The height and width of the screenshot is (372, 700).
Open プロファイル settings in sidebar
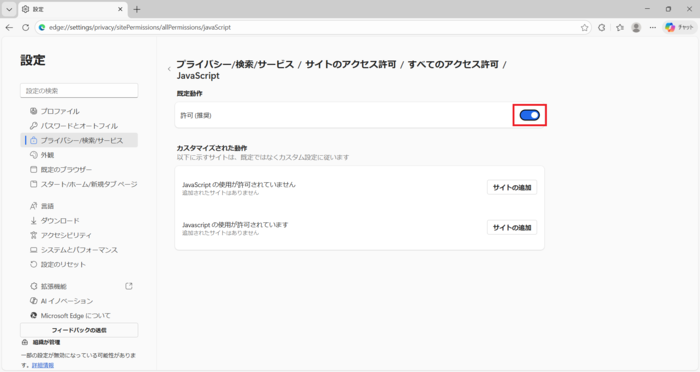click(x=79, y=111)
